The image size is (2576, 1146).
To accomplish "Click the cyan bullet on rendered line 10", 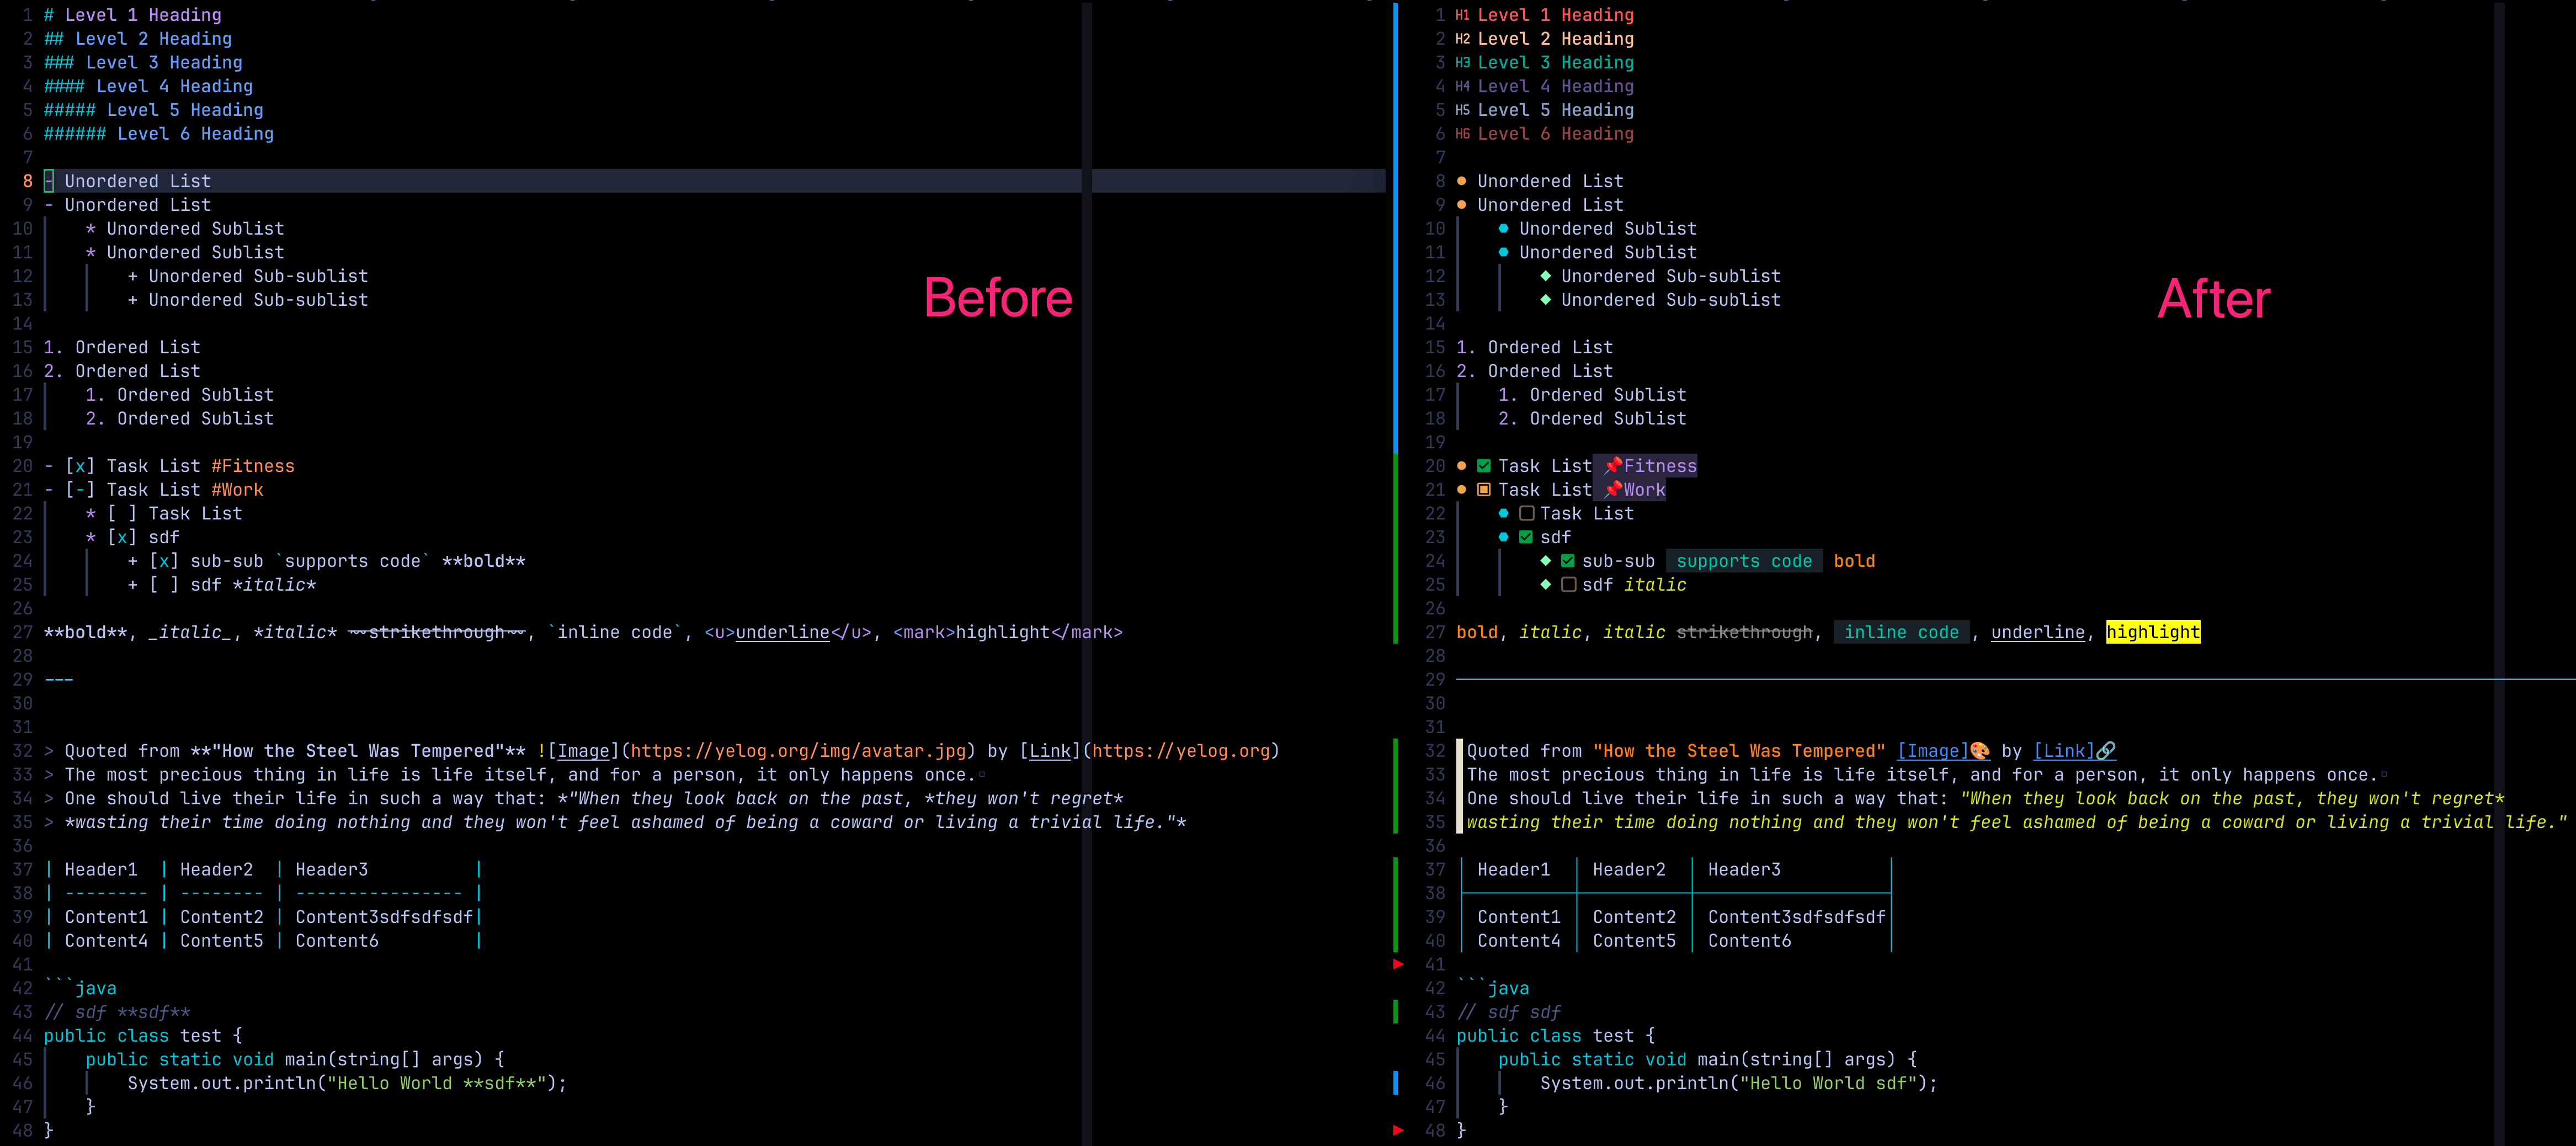I will click(x=1503, y=229).
